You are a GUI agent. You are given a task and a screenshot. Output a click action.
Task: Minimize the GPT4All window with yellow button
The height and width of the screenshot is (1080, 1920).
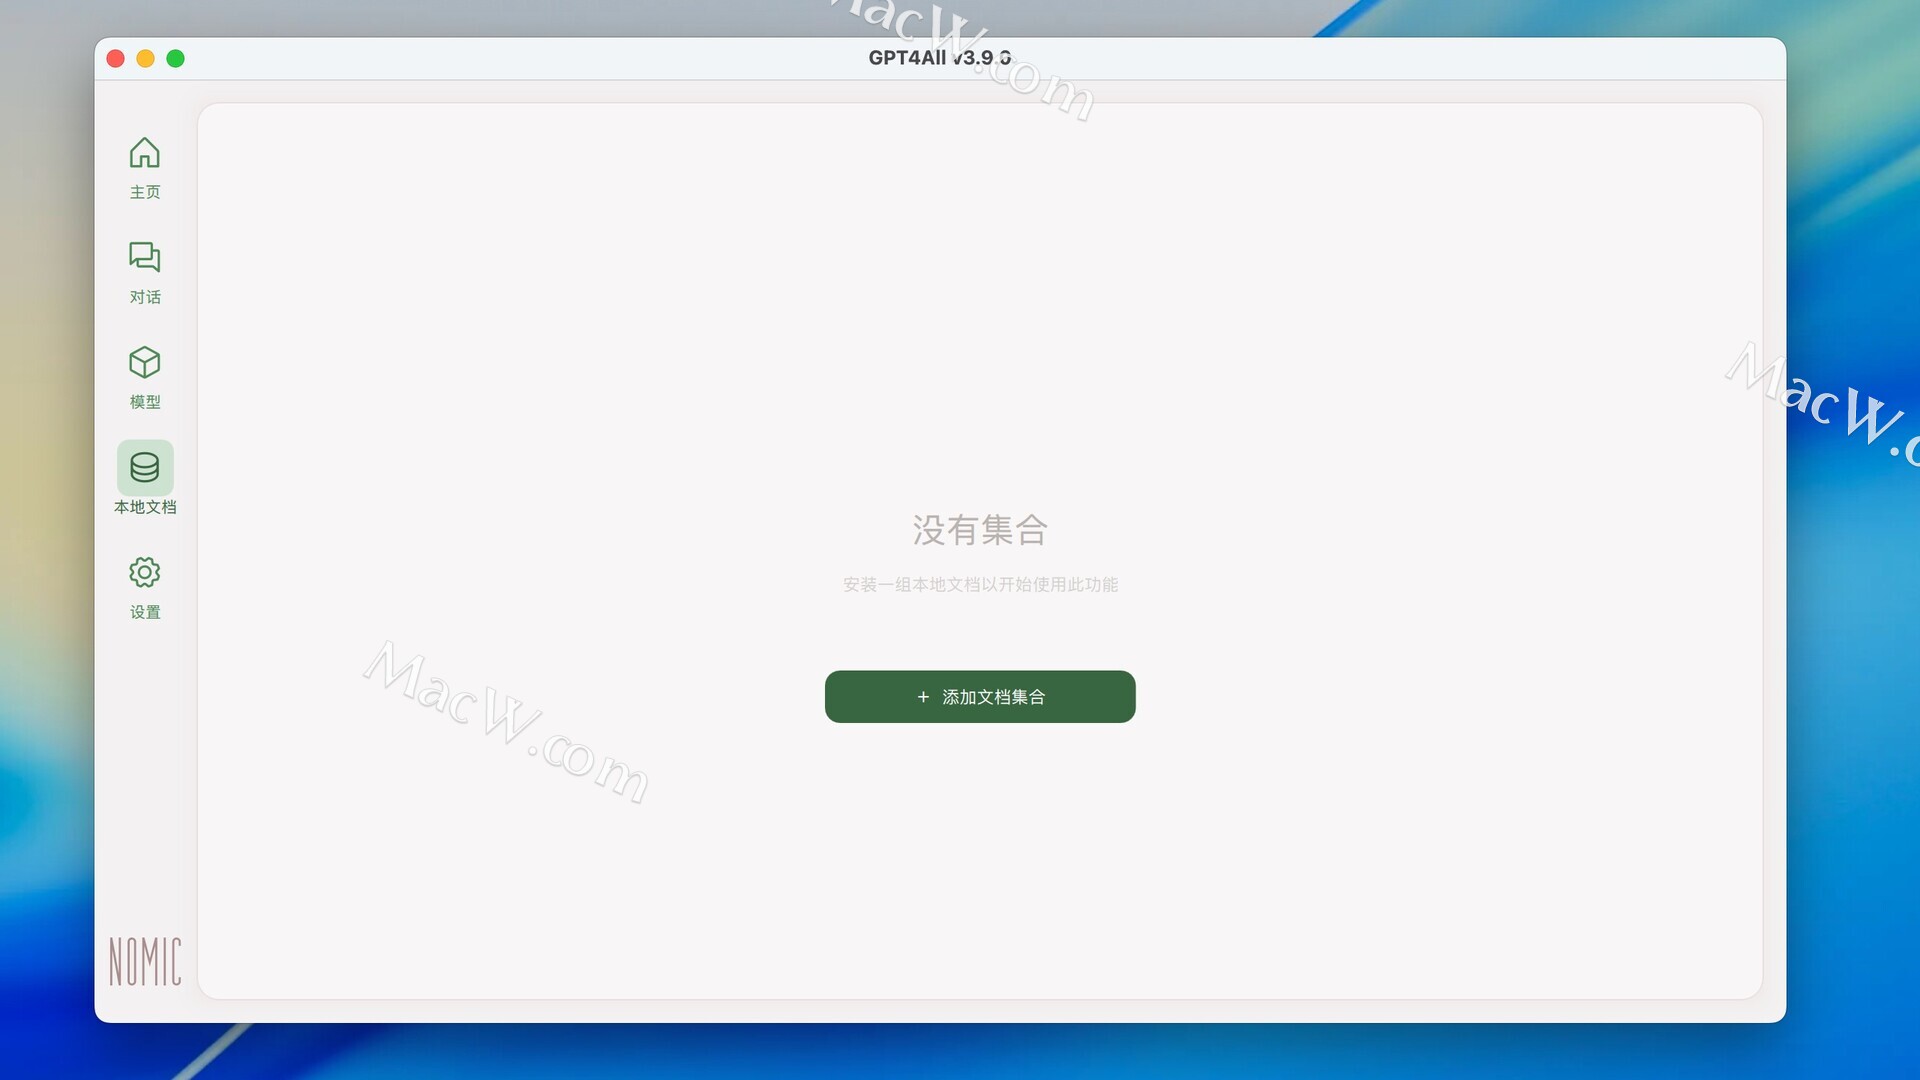click(146, 59)
